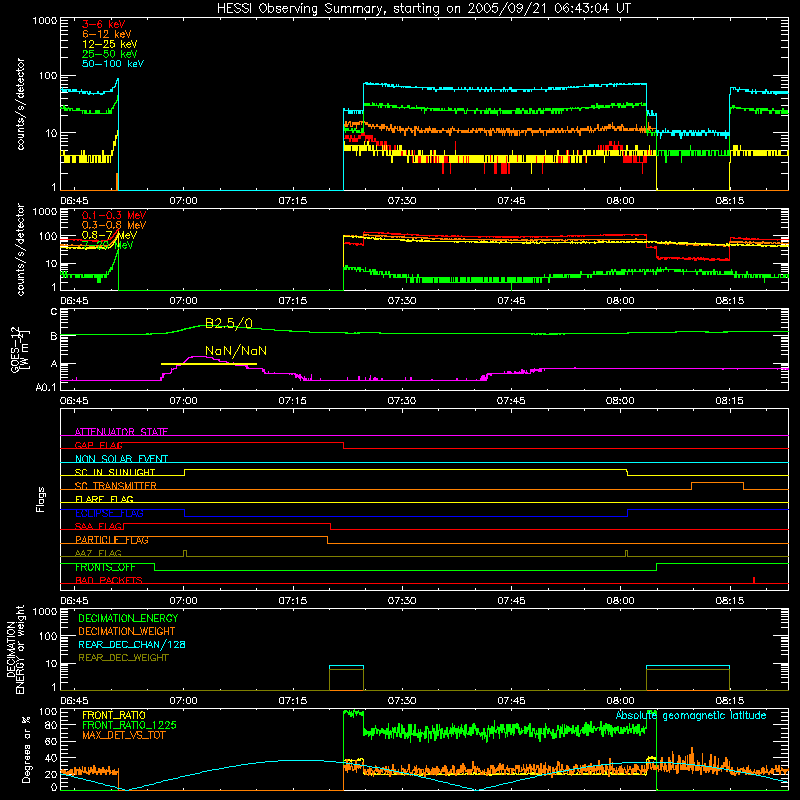Click the 07:00 tick label in decimation panel
Image resolution: width=800 pixels, height=800 pixels.
[x=183, y=701]
